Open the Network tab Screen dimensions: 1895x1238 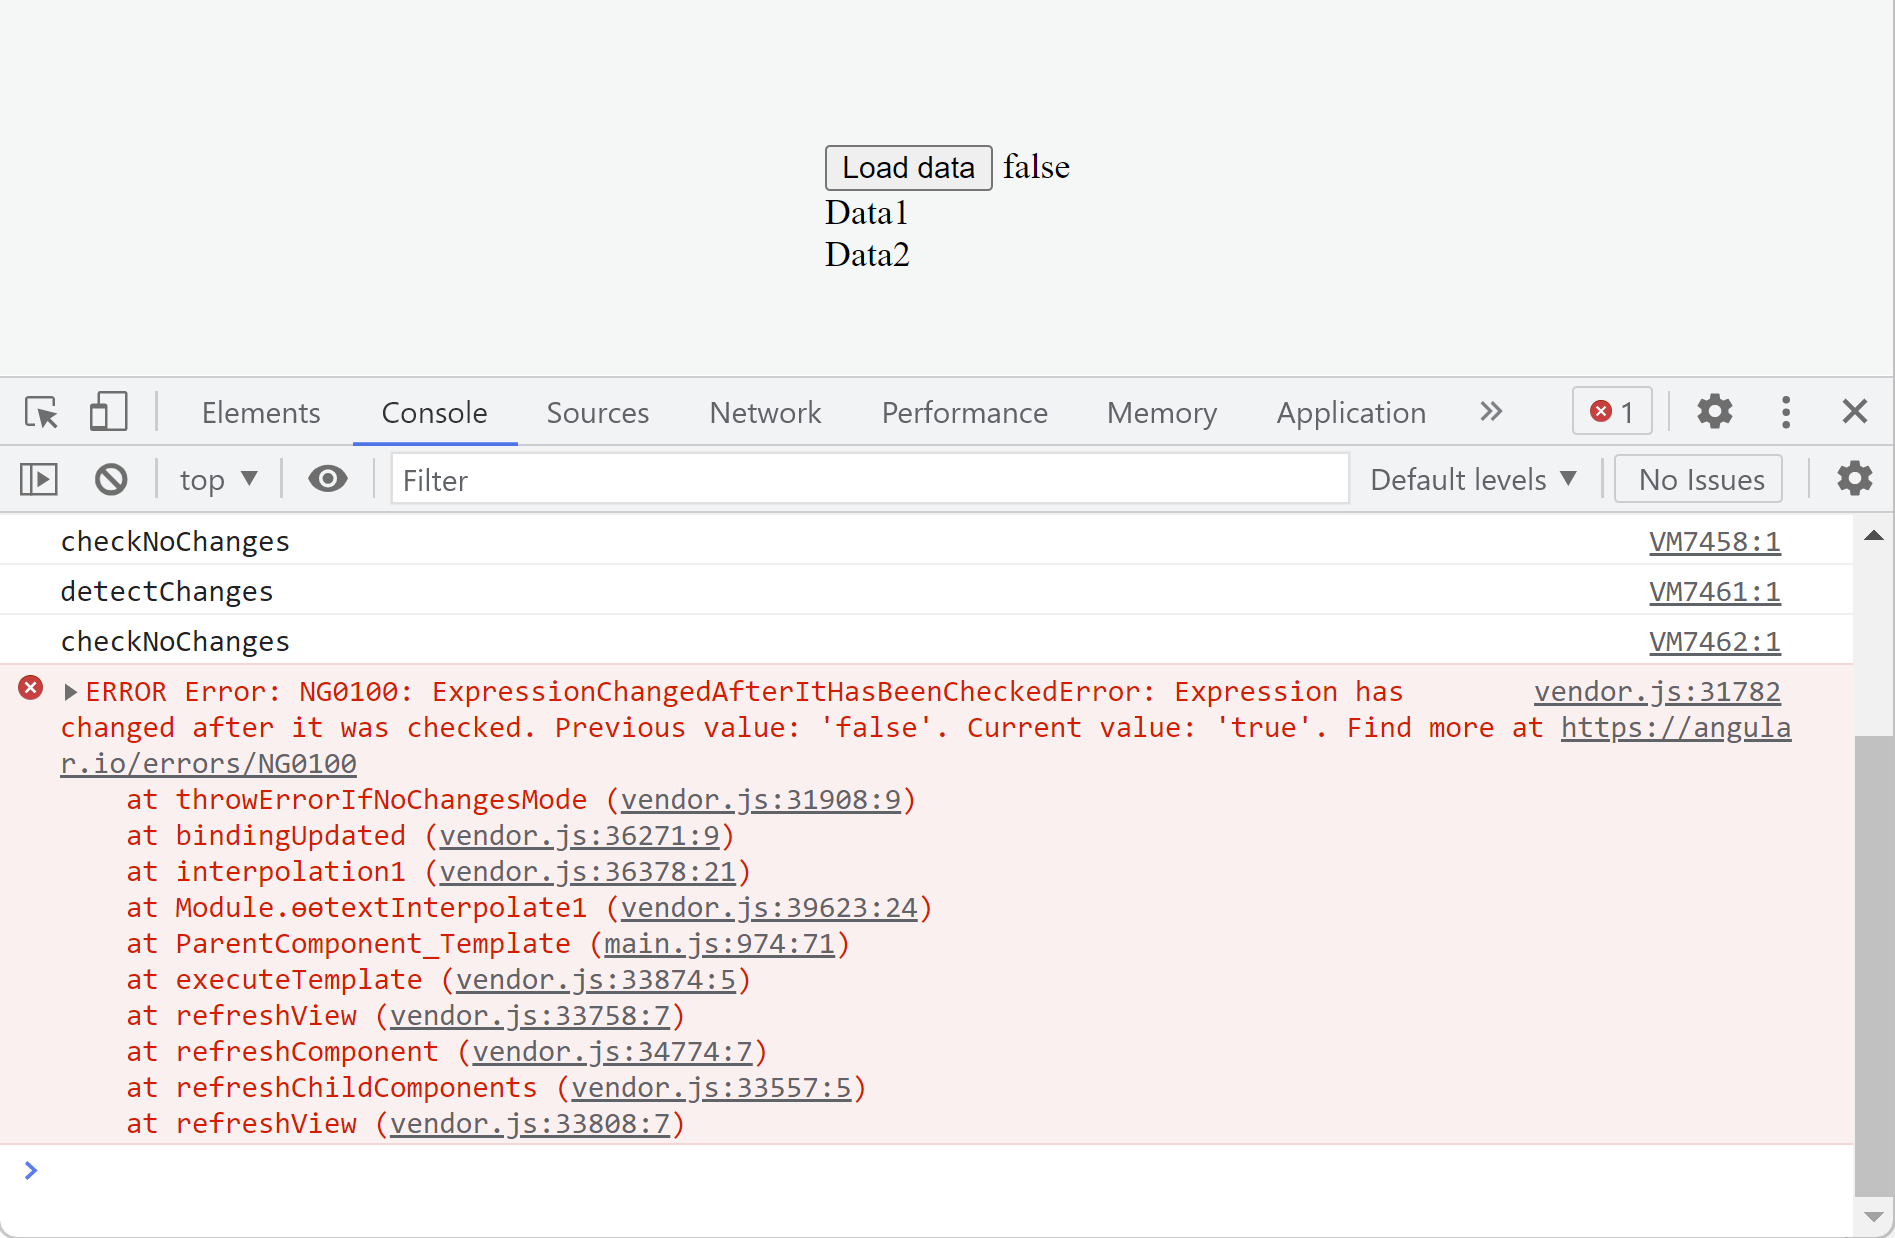pos(765,412)
